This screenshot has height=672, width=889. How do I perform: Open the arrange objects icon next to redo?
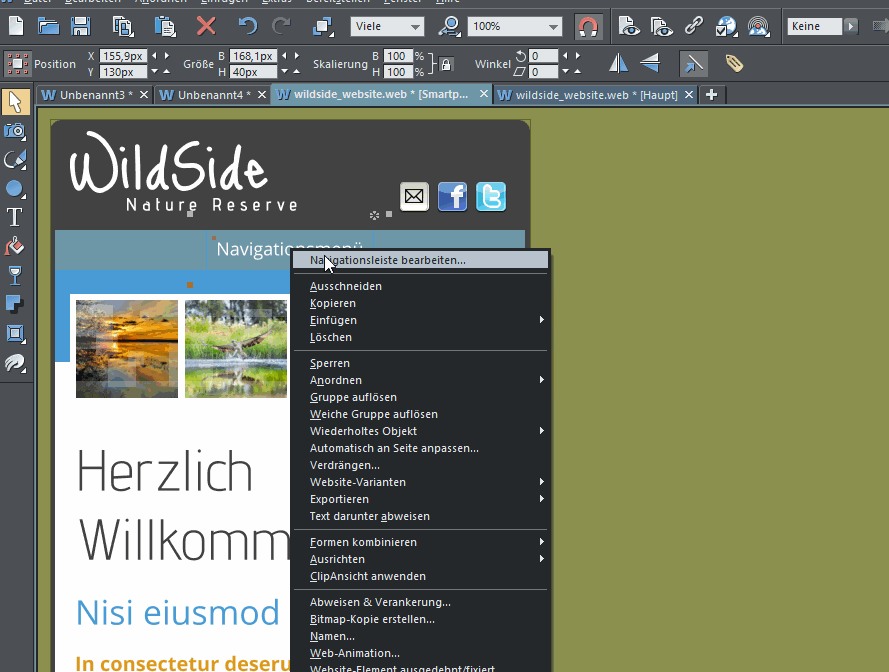point(323,26)
